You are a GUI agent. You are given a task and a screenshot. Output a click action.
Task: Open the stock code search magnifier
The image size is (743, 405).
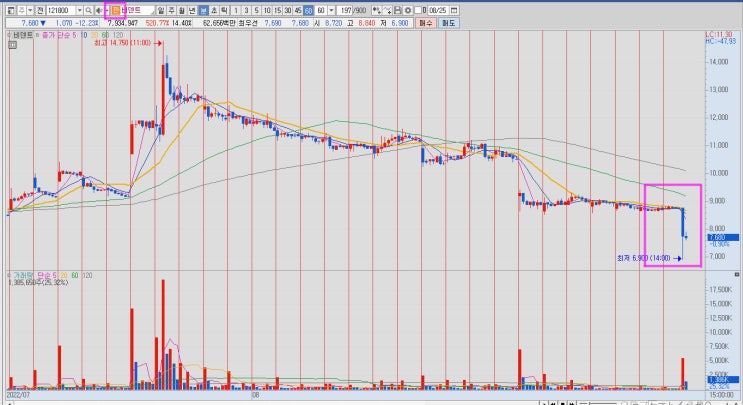[x=88, y=10]
